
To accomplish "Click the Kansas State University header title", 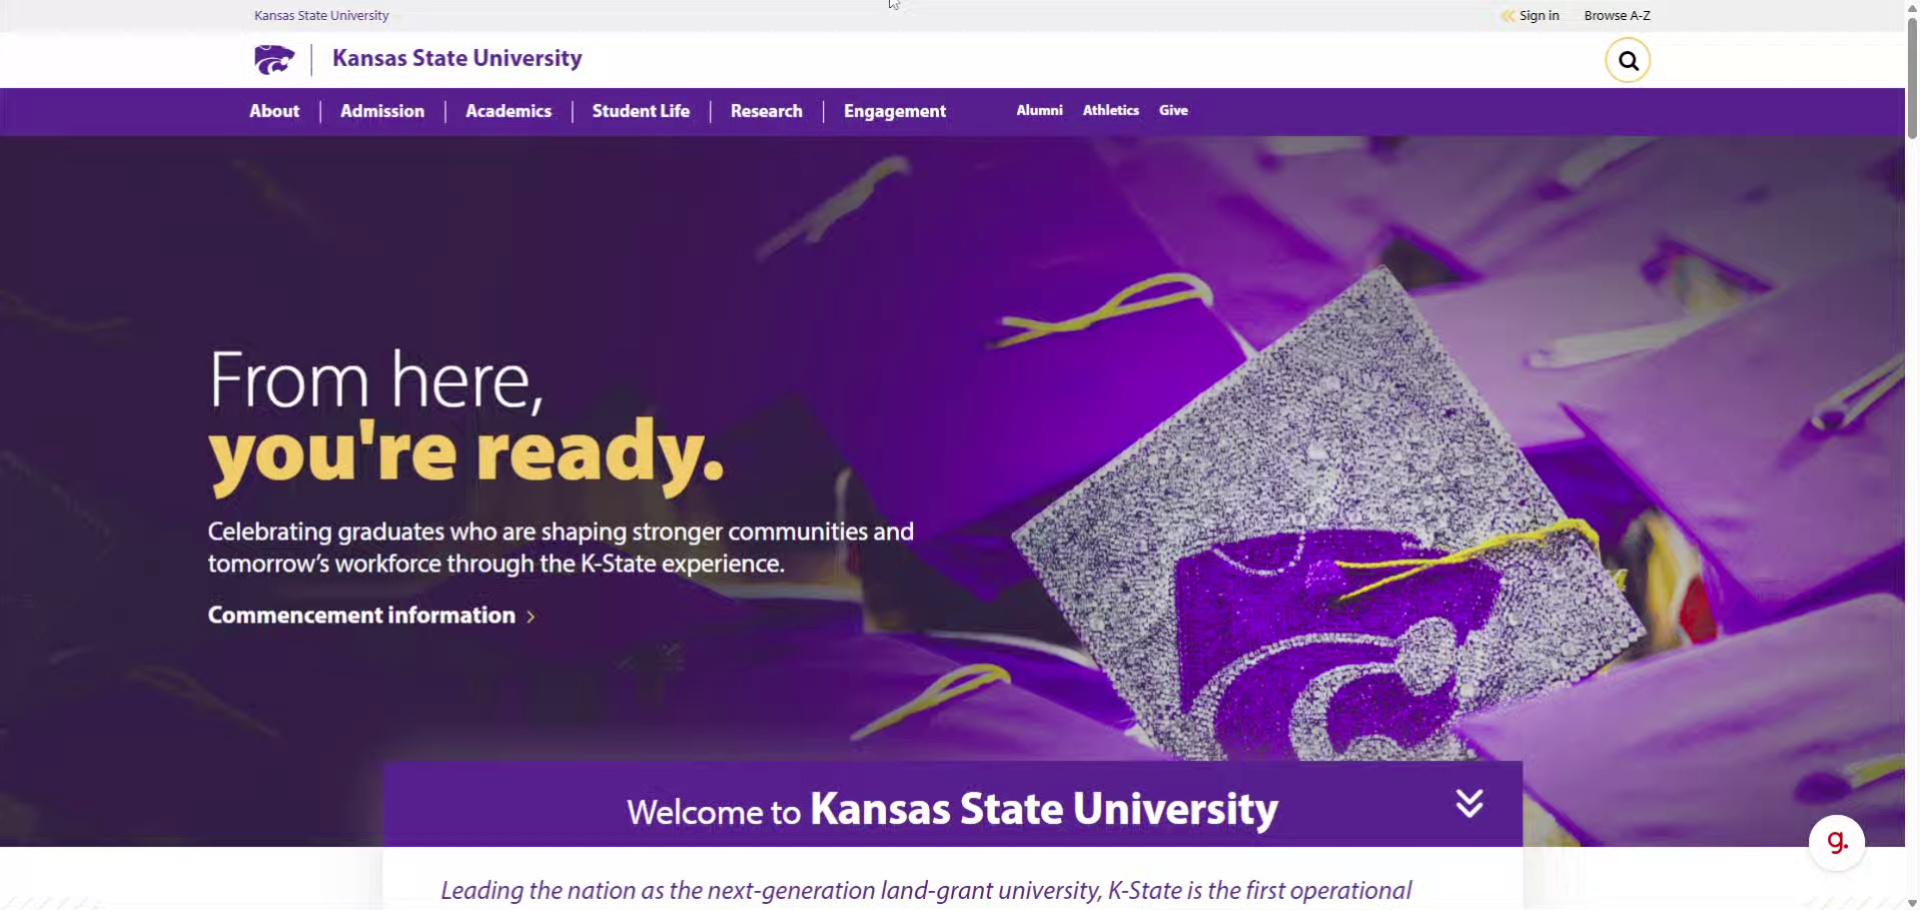I will coord(457,58).
